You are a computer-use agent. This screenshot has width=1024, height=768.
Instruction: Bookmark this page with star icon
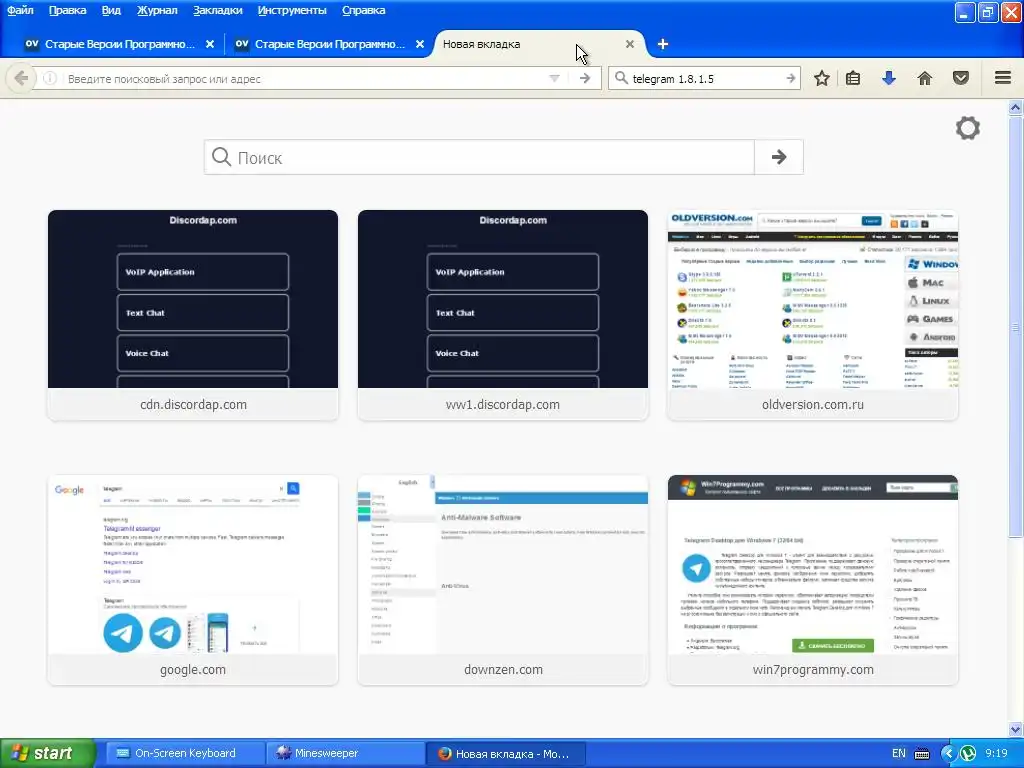pos(822,78)
